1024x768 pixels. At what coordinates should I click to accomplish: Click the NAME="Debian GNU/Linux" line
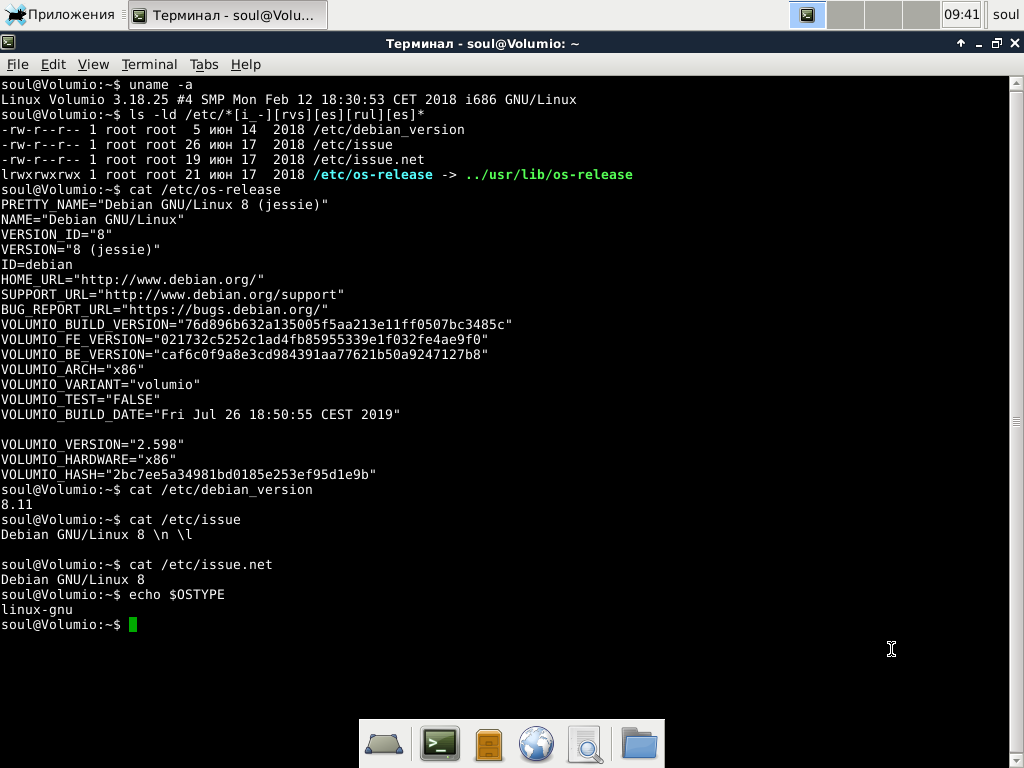pos(93,219)
